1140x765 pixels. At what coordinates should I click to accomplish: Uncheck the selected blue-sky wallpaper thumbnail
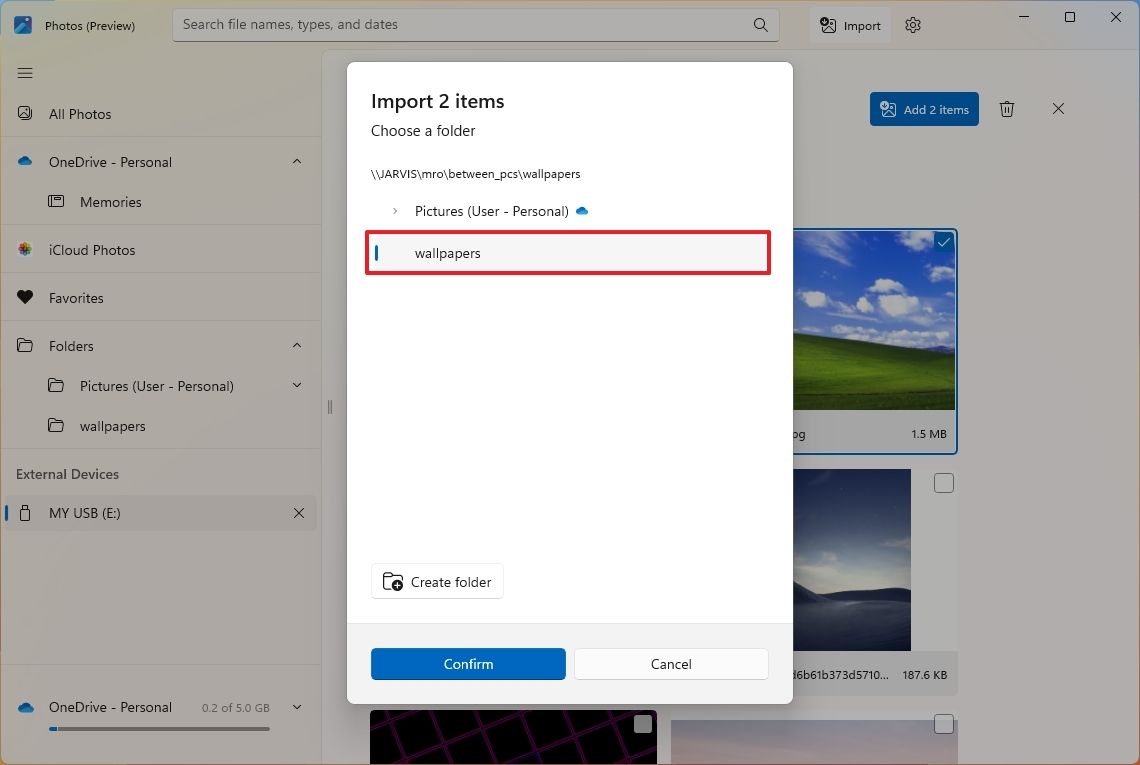point(942,242)
